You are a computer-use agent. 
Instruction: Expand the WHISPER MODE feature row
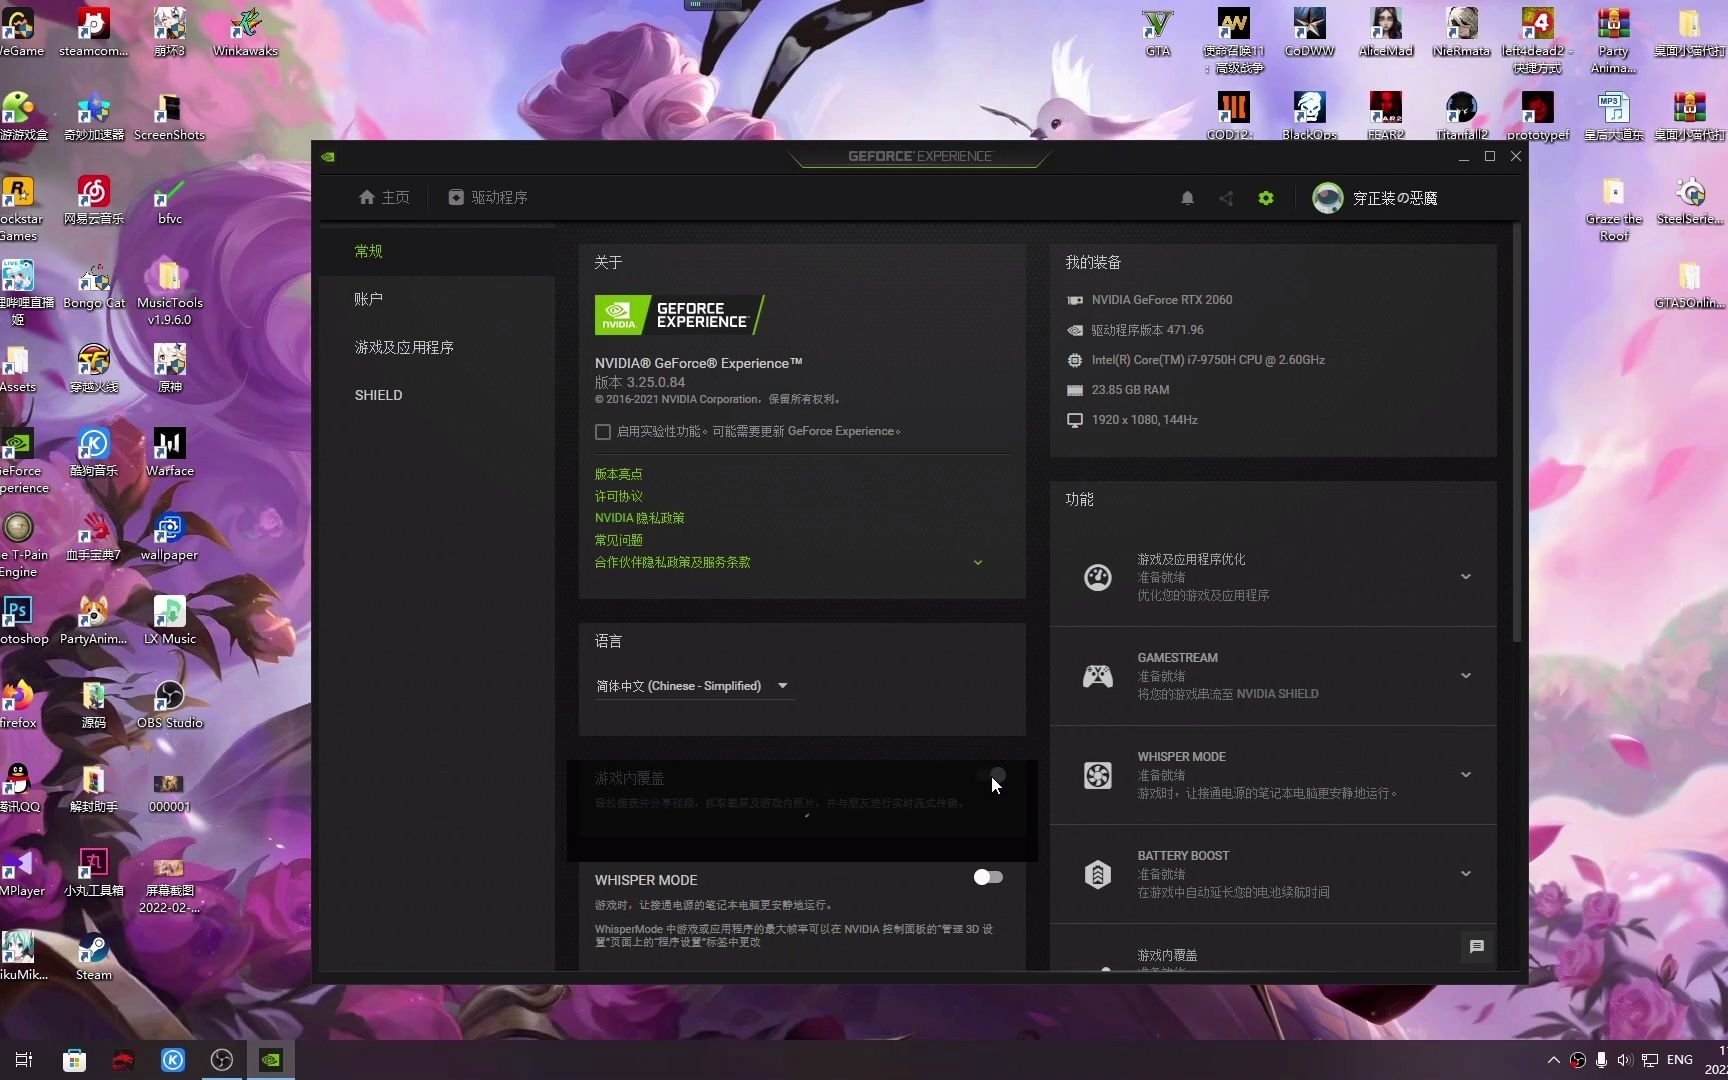pyautogui.click(x=1466, y=775)
